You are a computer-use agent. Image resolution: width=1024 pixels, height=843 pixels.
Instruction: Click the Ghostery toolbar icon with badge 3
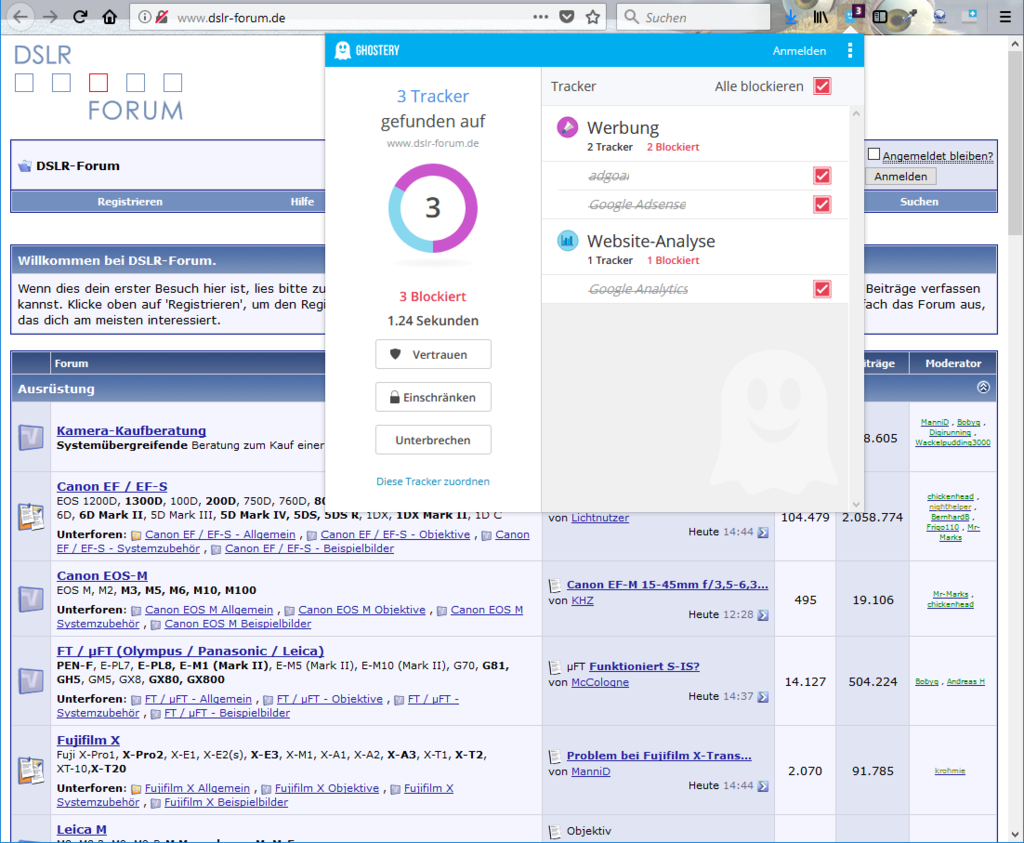pyautogui.click(x=852, y=16)
